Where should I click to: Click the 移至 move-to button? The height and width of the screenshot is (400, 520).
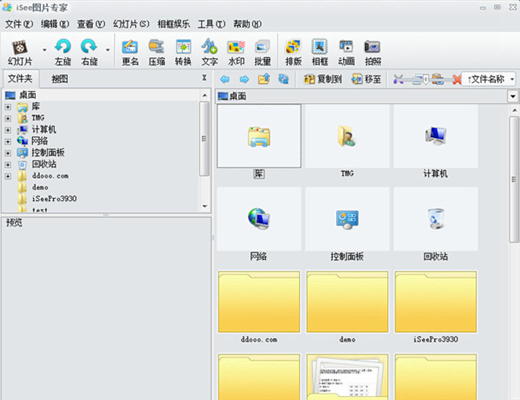pos(366,79)
